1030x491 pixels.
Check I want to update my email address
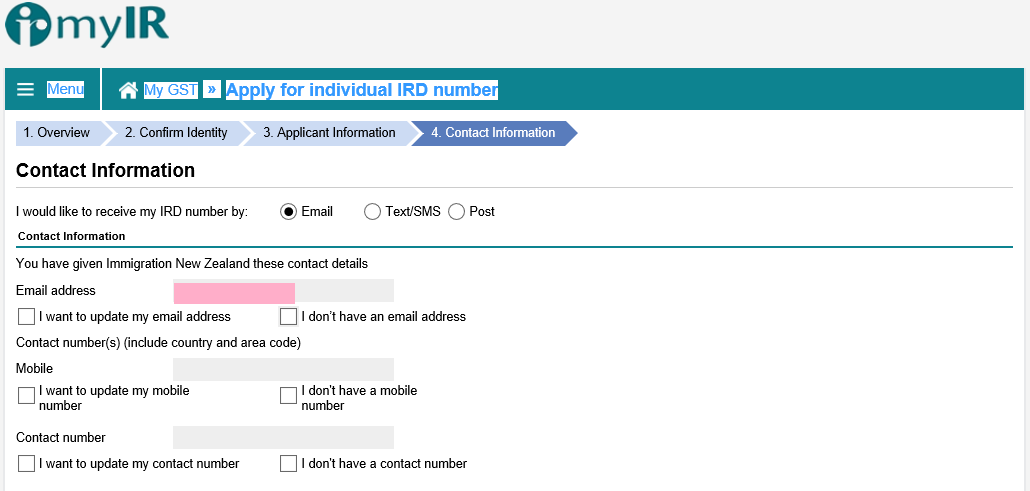tap(27, 317)
